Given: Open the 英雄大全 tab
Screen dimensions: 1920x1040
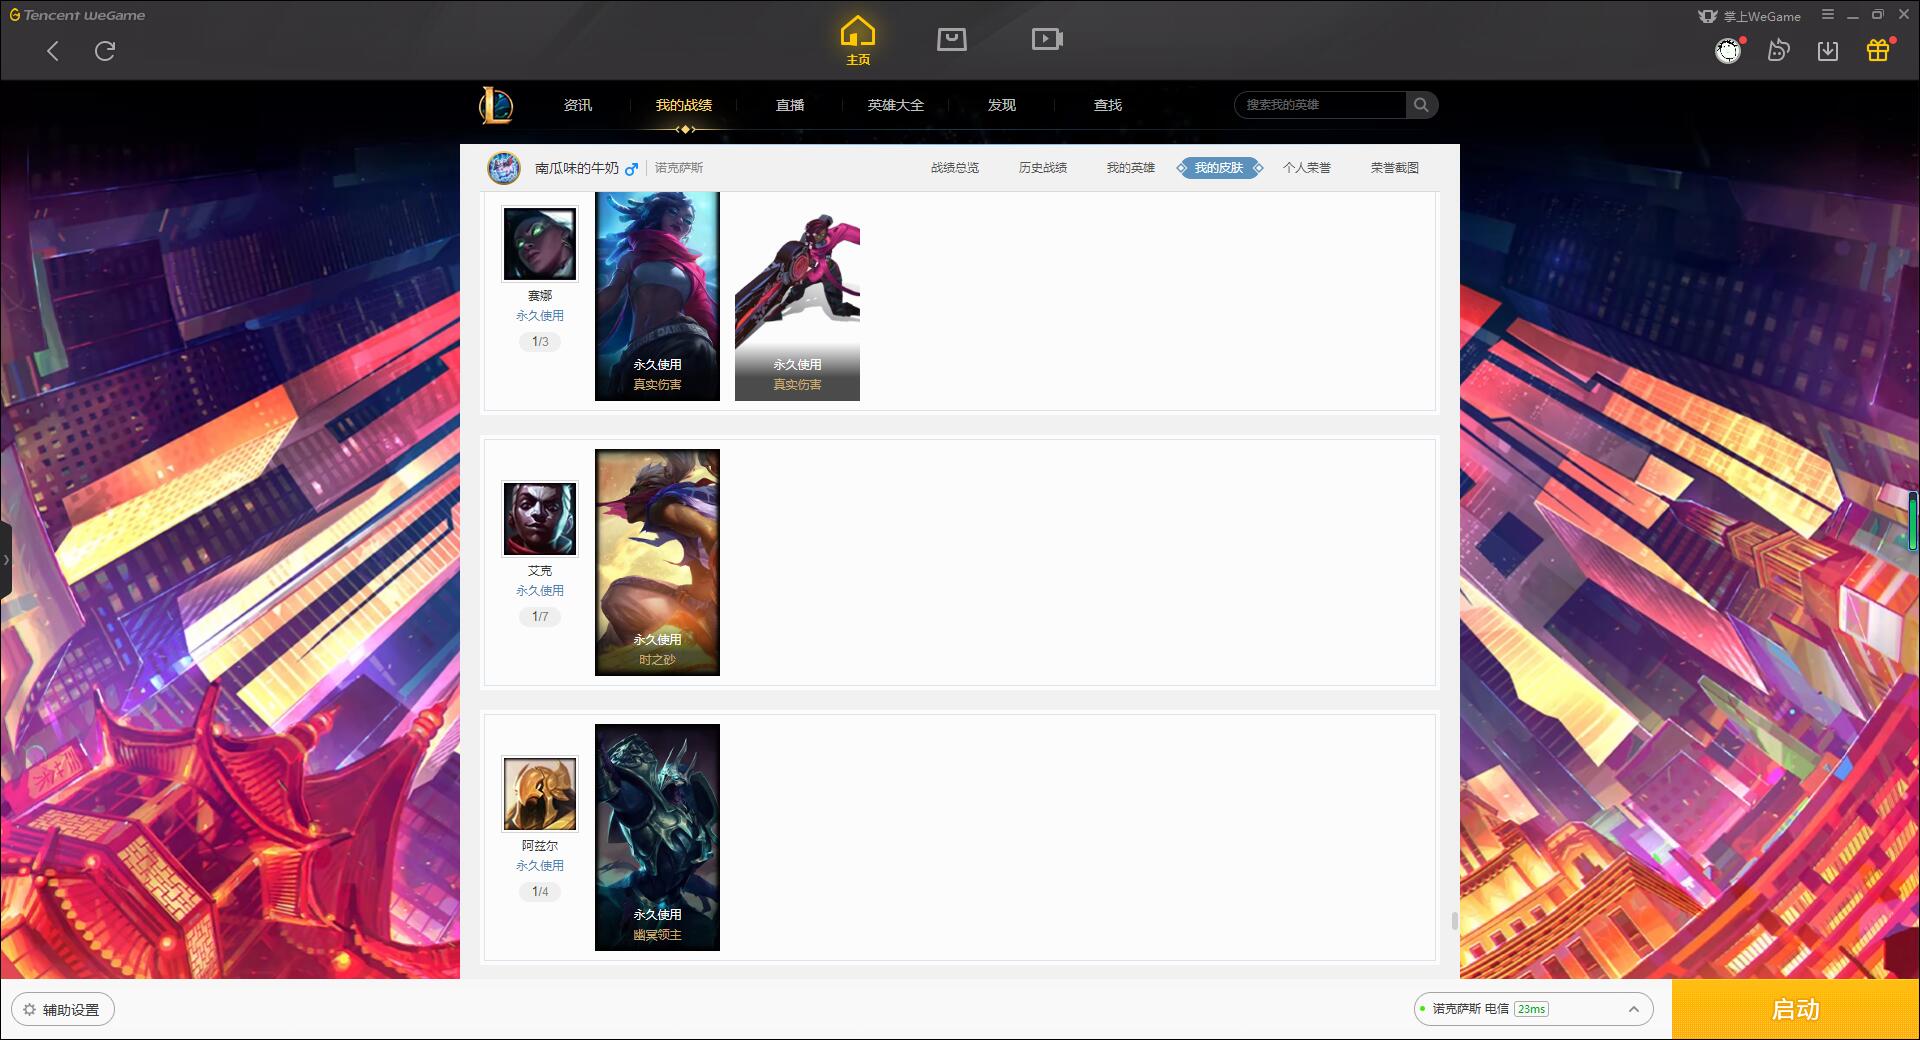Looking at the screenshot, I should click(x=896, y=105).
